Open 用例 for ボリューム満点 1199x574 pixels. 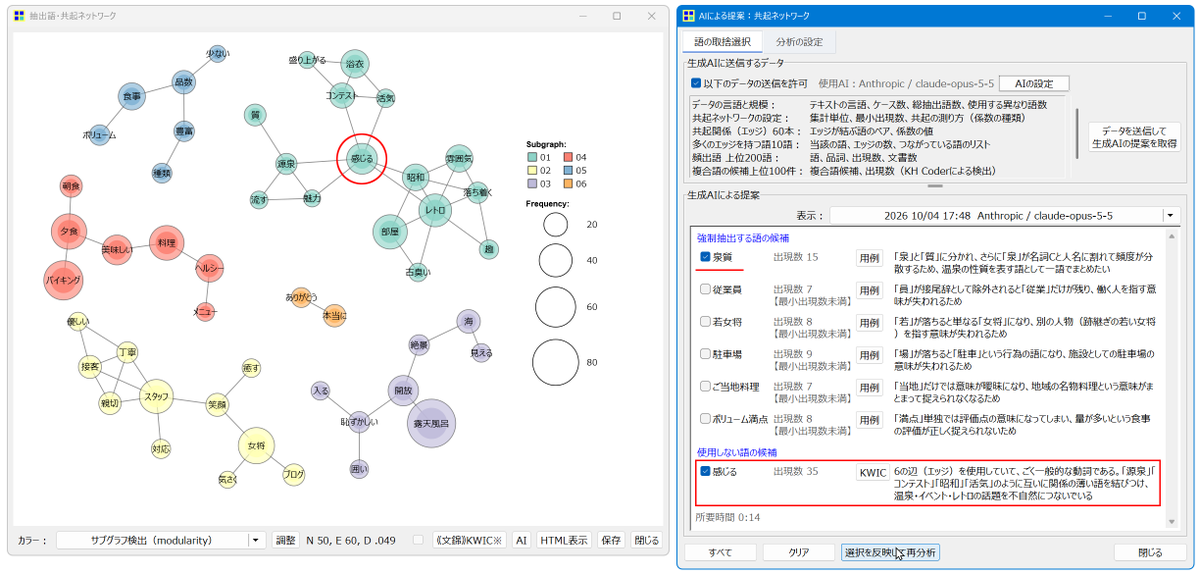[869, 420]
